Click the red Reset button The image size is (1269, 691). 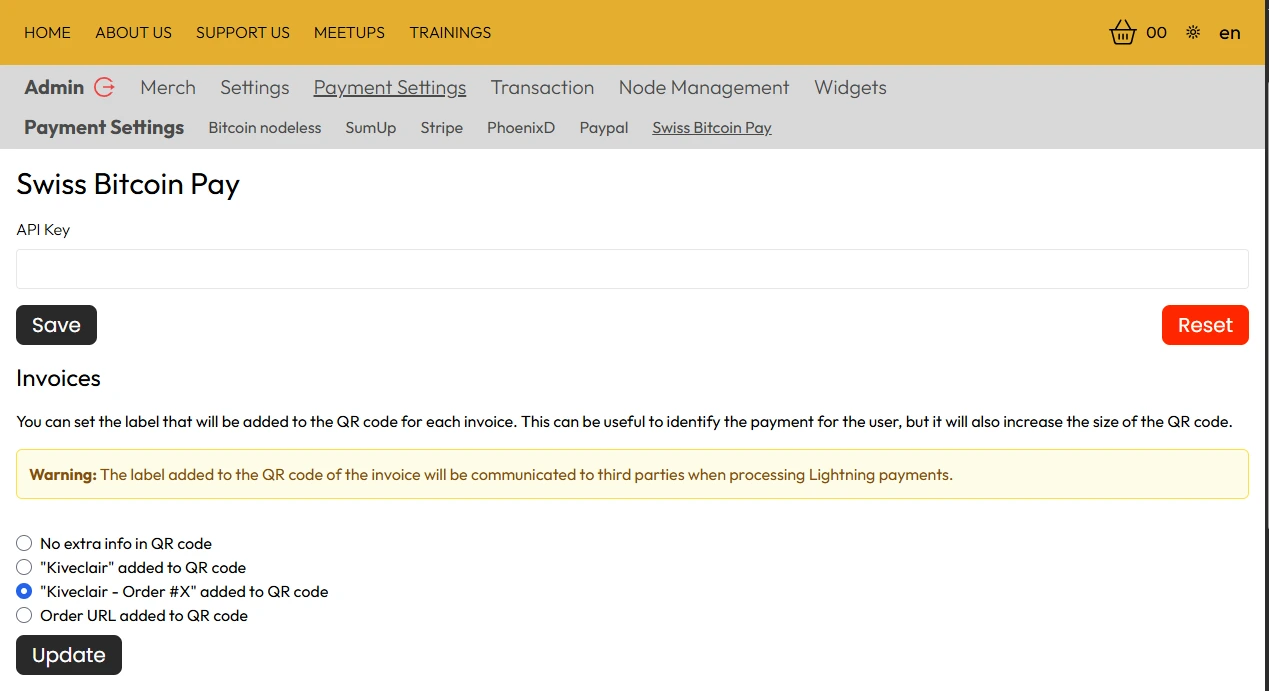point(1204,325)
